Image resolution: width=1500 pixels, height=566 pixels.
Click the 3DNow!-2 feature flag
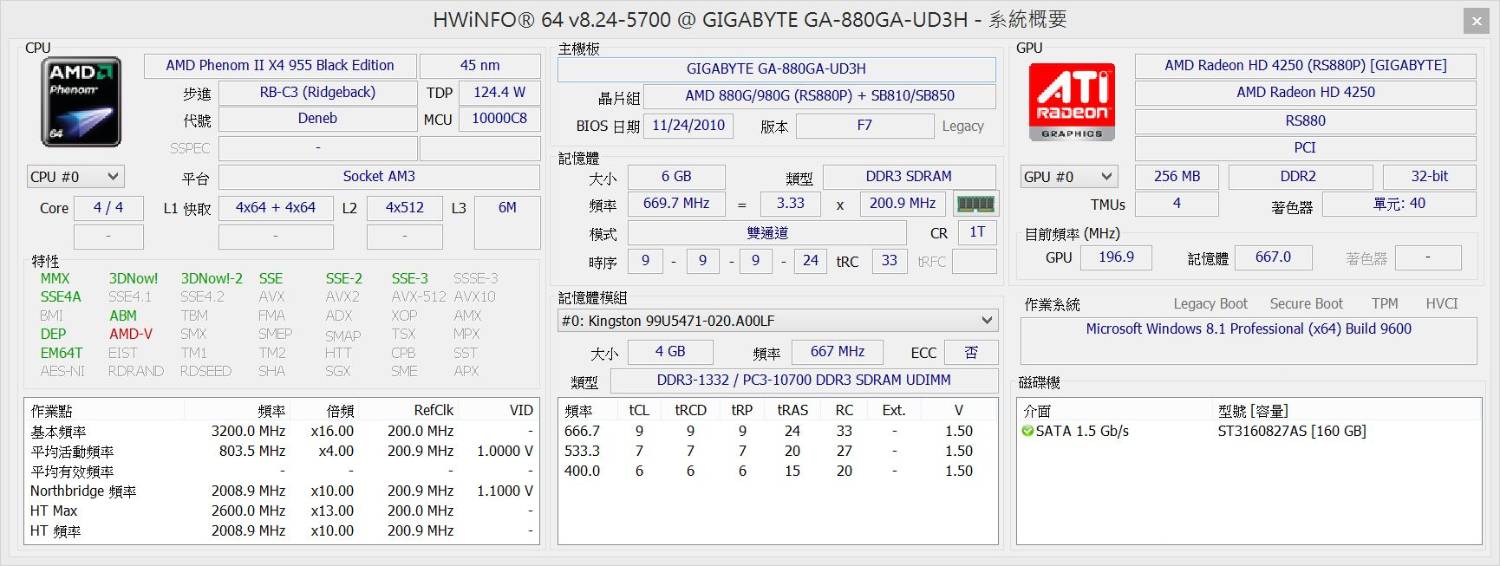pyautogui.click(x=212, y=279)
